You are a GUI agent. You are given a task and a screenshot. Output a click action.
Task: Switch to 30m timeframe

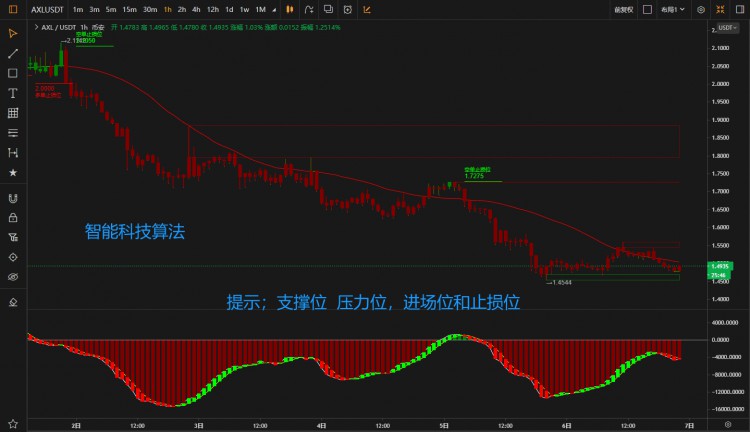tap(150, 10)
